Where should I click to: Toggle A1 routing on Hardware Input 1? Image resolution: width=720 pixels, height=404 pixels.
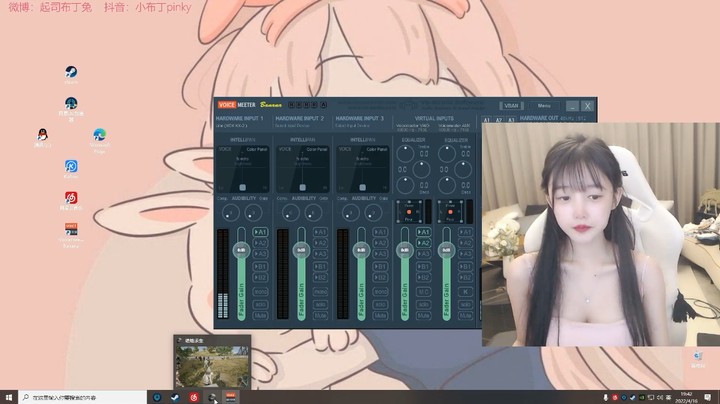(x=260, y=232)
